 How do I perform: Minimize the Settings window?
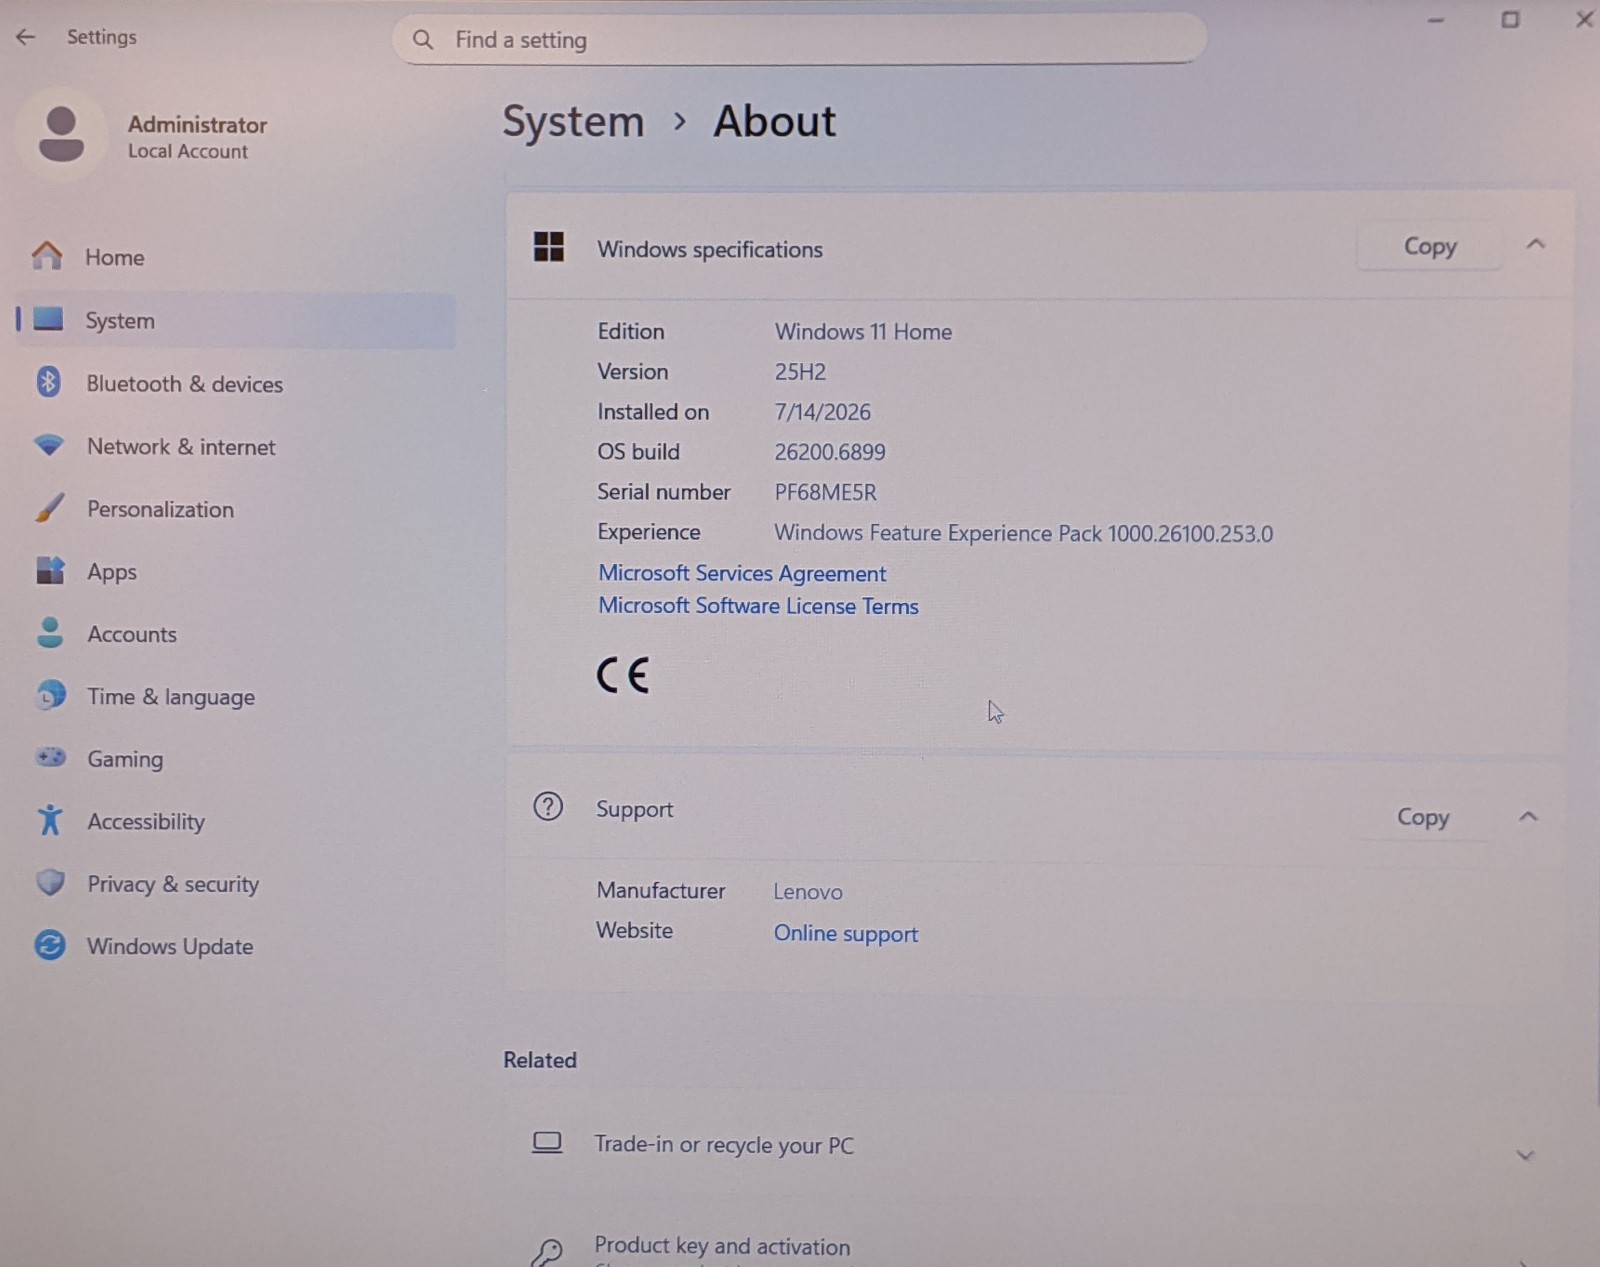1436,20
